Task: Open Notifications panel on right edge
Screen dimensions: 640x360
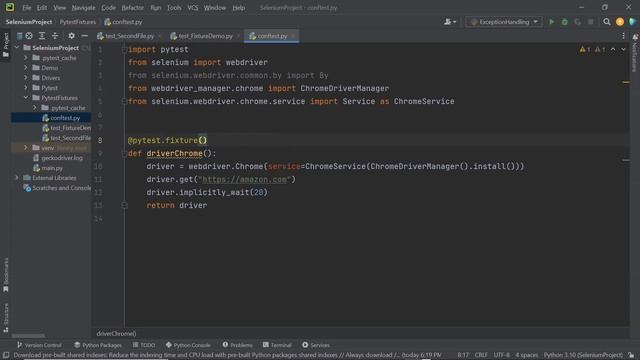Action: click(635, 53)
